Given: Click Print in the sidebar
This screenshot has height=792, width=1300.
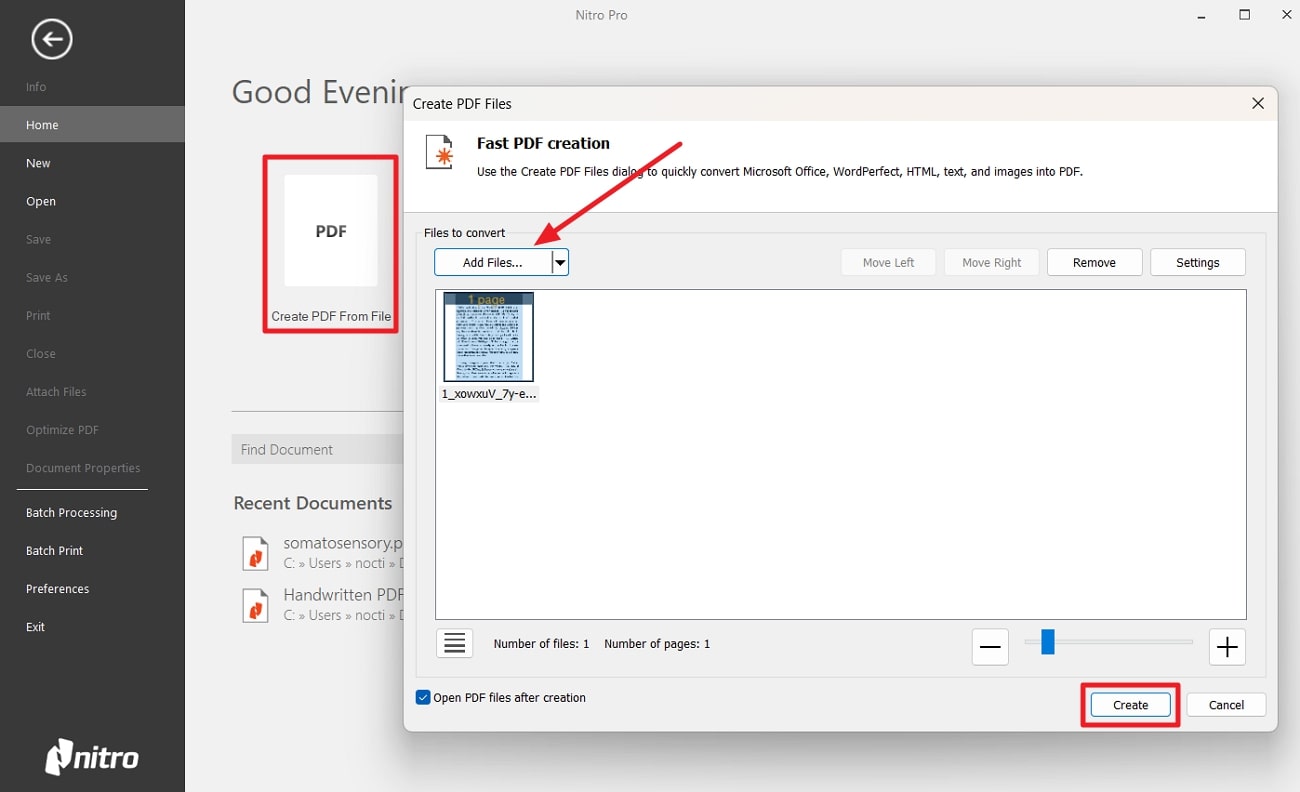Looking at the screenshot, I should click(x=38, y=315).
